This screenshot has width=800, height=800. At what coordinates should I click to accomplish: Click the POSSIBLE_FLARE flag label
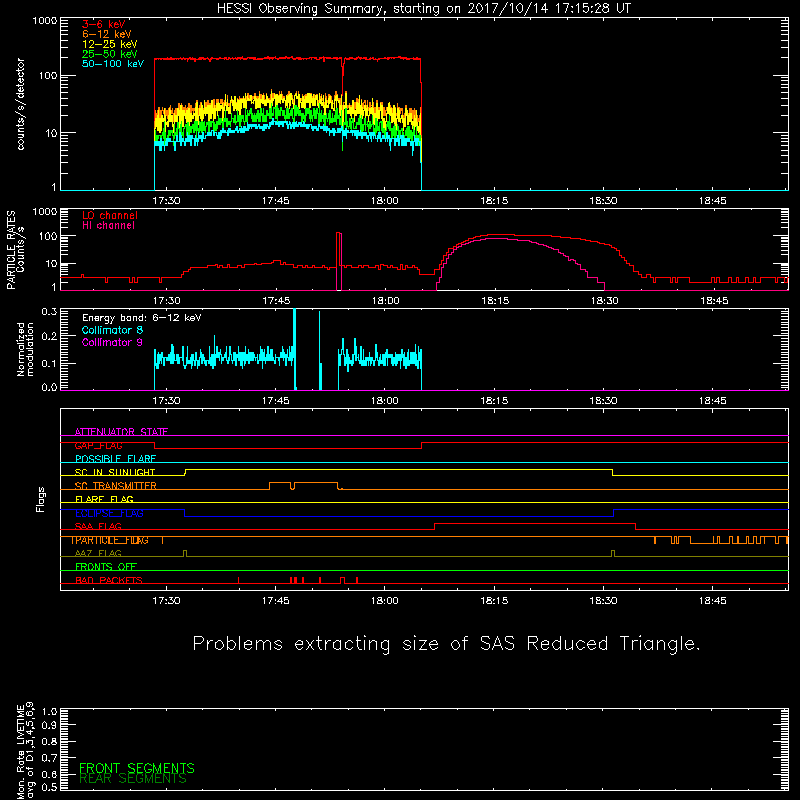click(x=115, y=459)
